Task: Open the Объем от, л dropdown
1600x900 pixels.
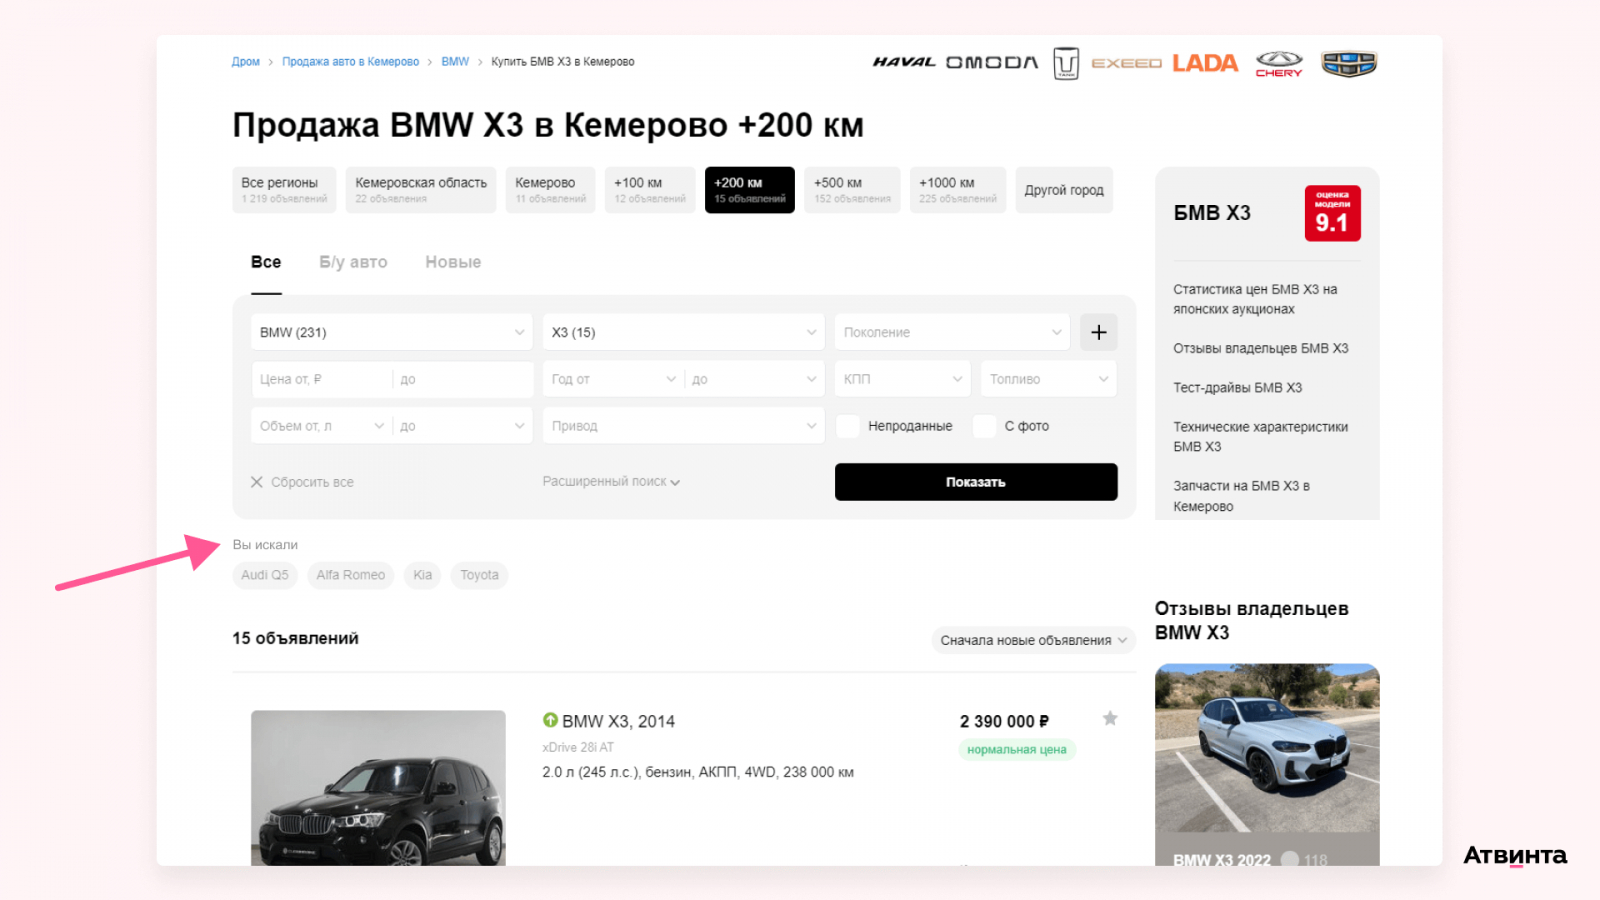Action: click(322, 426)
